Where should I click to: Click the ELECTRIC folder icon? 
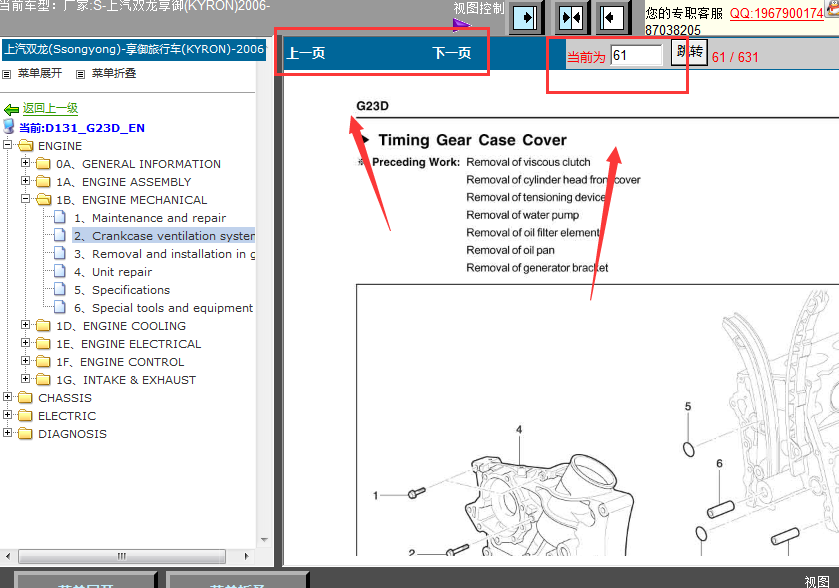coord(25,415)
